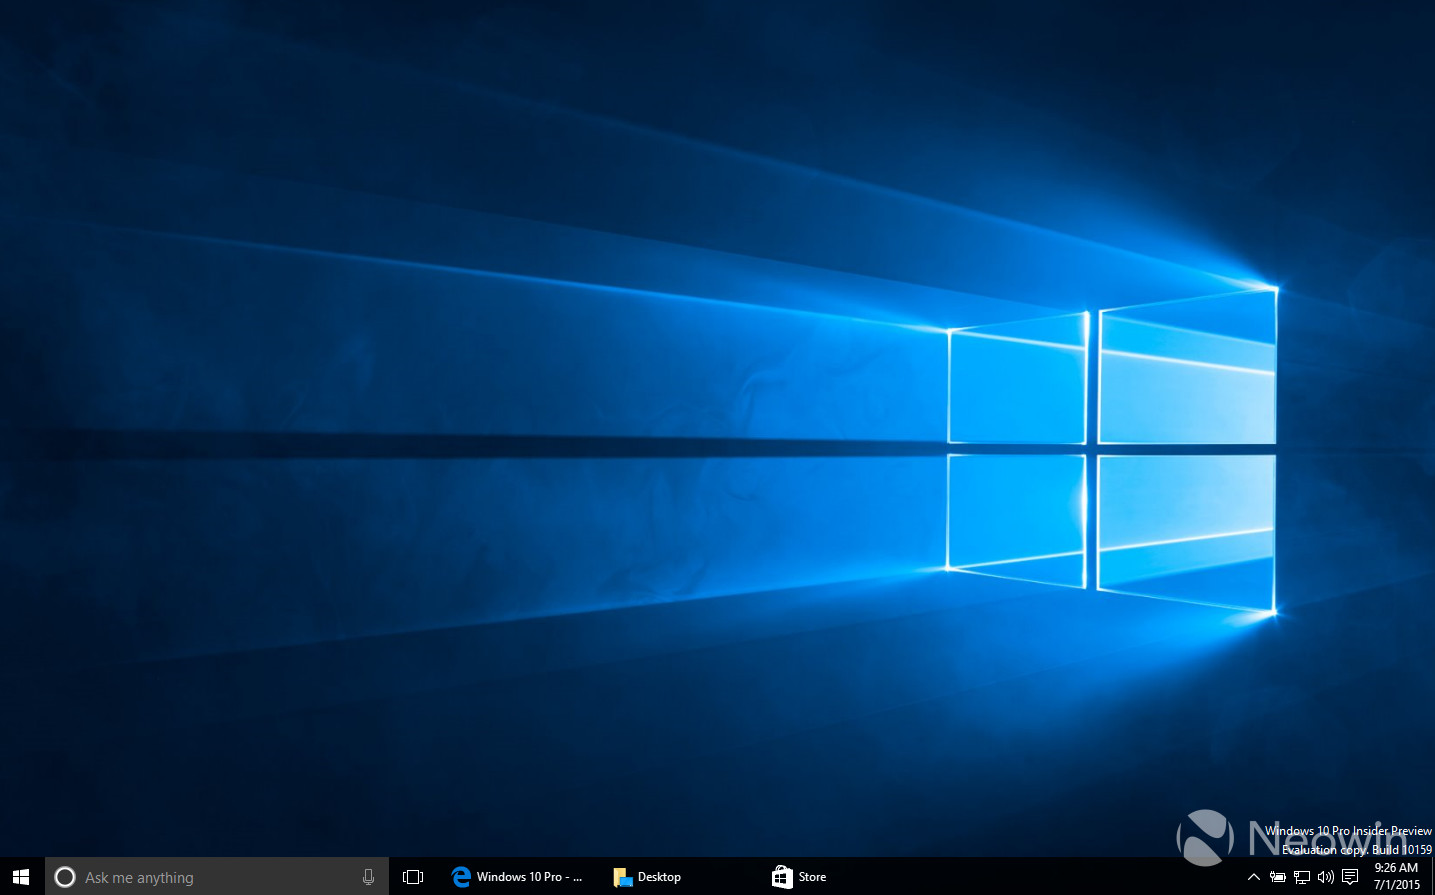1435x895 pixels.
Task: Check the battery/power tray icon
Action: 1278,877
